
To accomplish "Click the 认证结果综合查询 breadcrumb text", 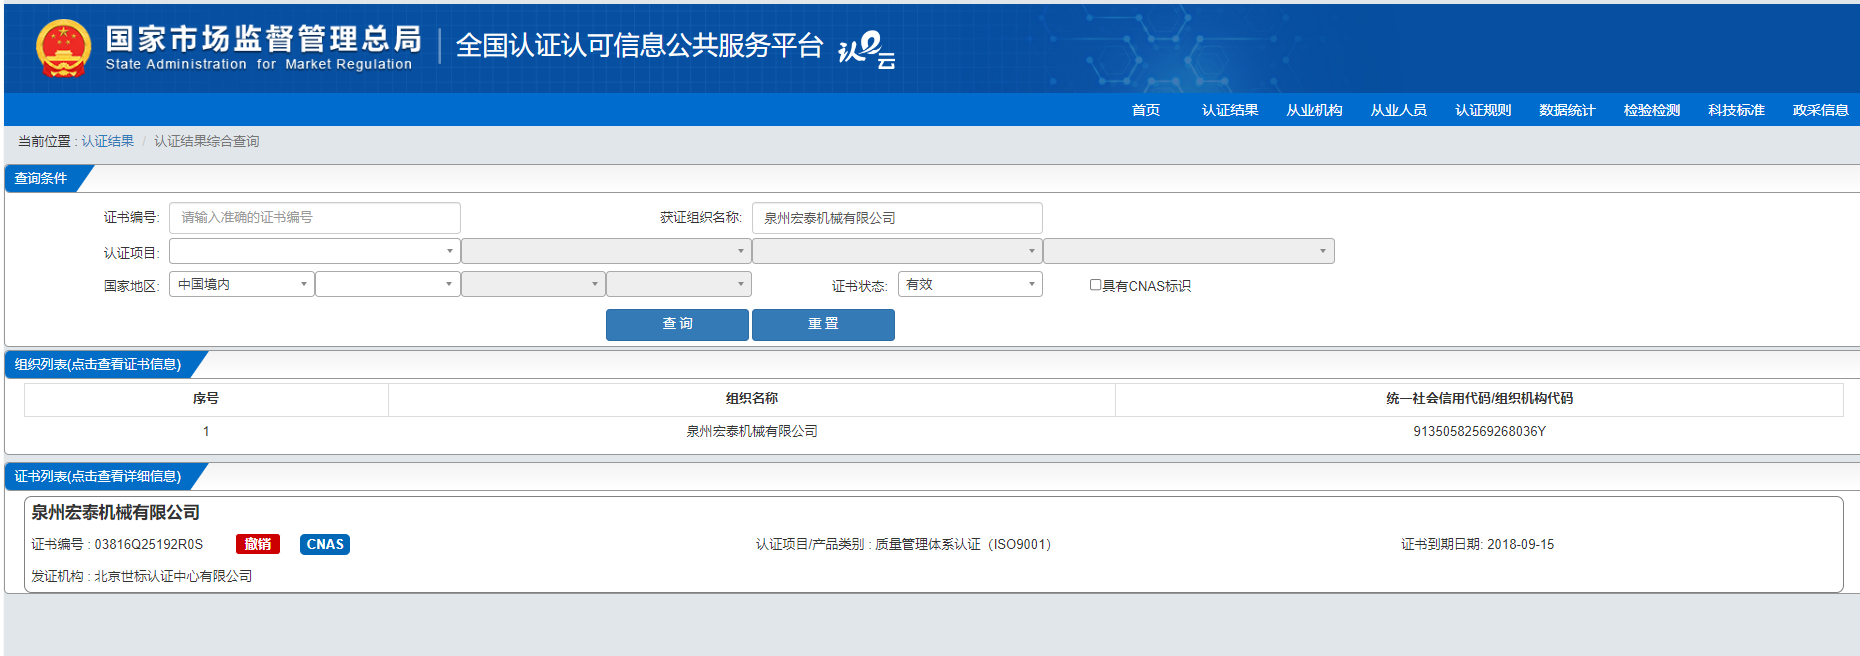I will [206, 141].
